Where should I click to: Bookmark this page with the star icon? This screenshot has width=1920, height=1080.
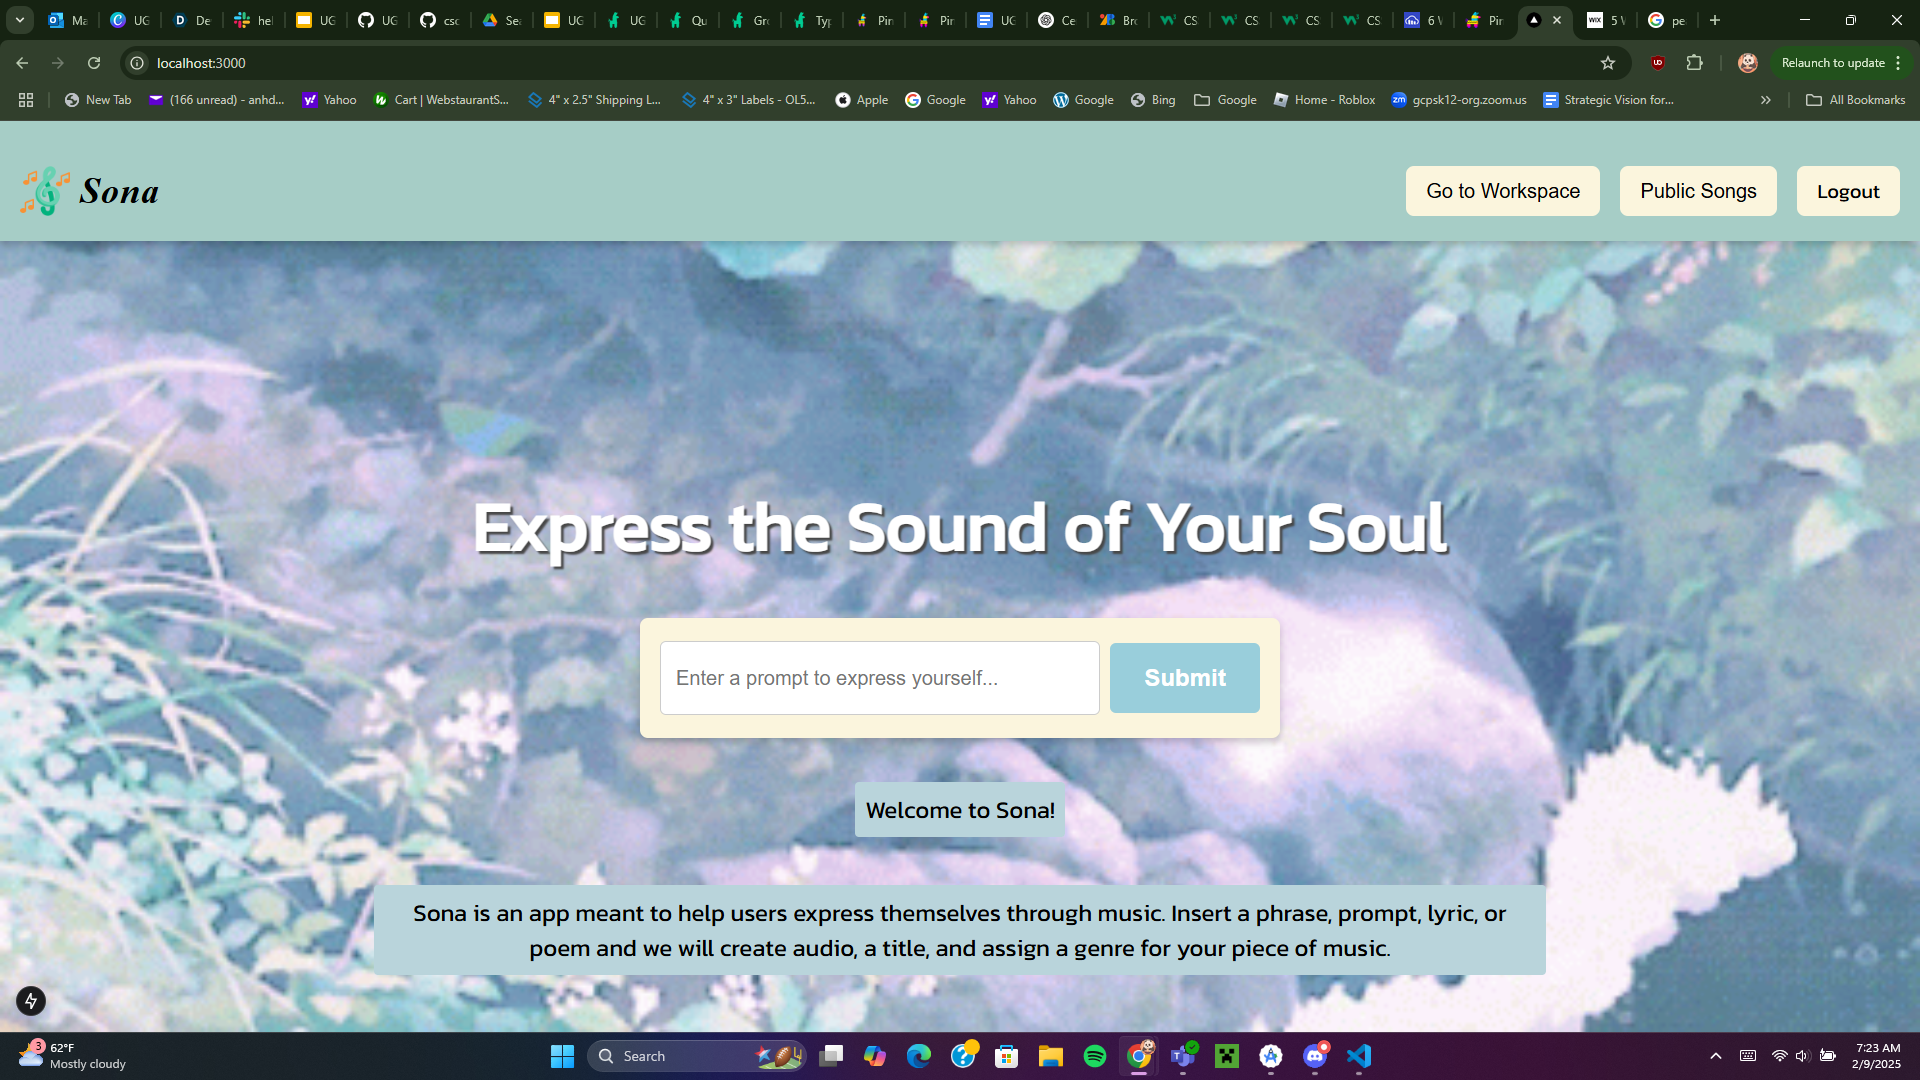[x=1608, y=63]
